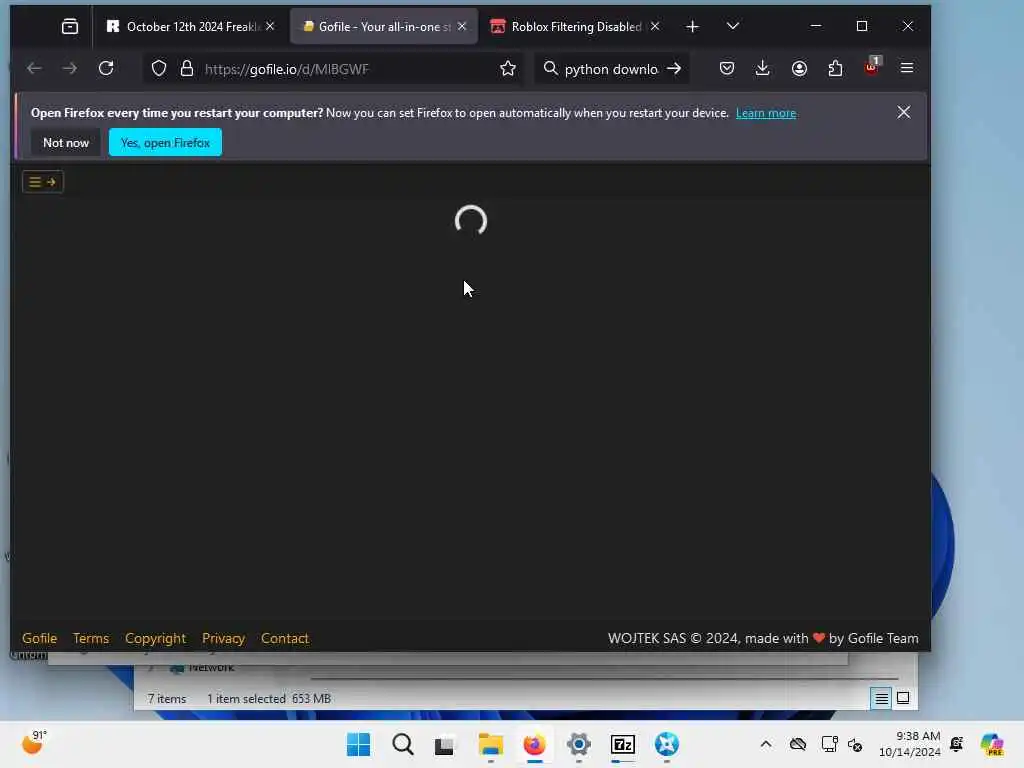Launch Copilot preview from taskbar

992,744
